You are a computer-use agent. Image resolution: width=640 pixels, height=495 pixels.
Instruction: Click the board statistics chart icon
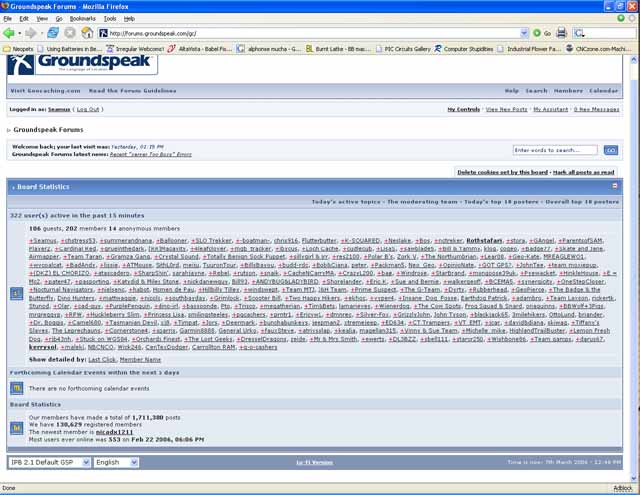coord(17,428)
